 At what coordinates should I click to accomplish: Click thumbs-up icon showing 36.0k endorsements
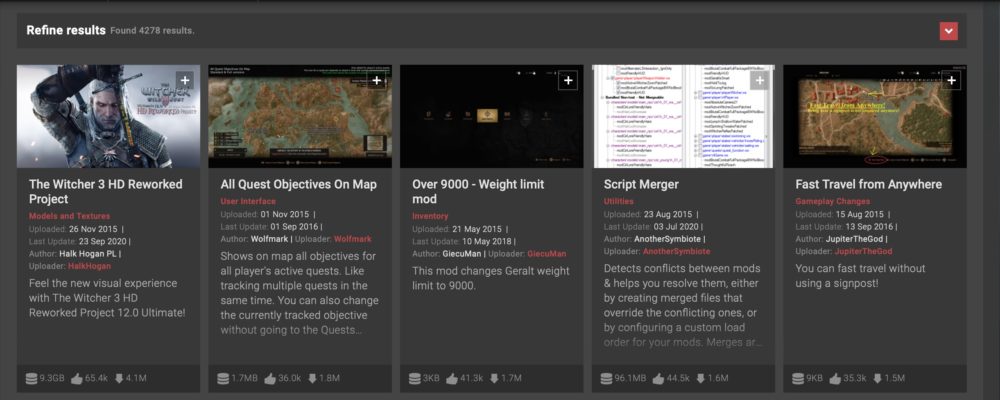click(x=270, y=379)
